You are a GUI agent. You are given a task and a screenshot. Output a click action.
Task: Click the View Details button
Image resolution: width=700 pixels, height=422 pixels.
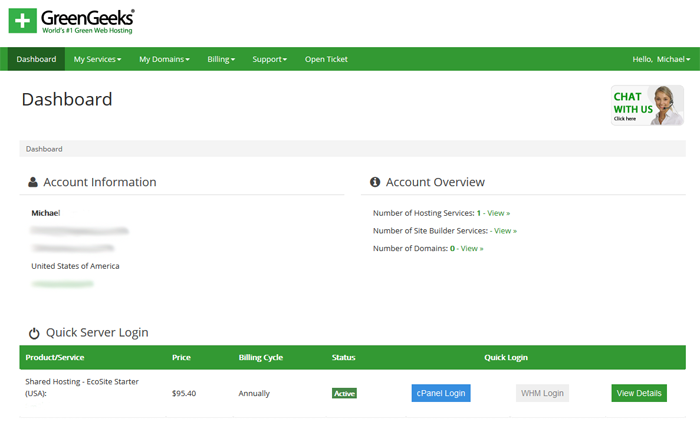(639, 393)
